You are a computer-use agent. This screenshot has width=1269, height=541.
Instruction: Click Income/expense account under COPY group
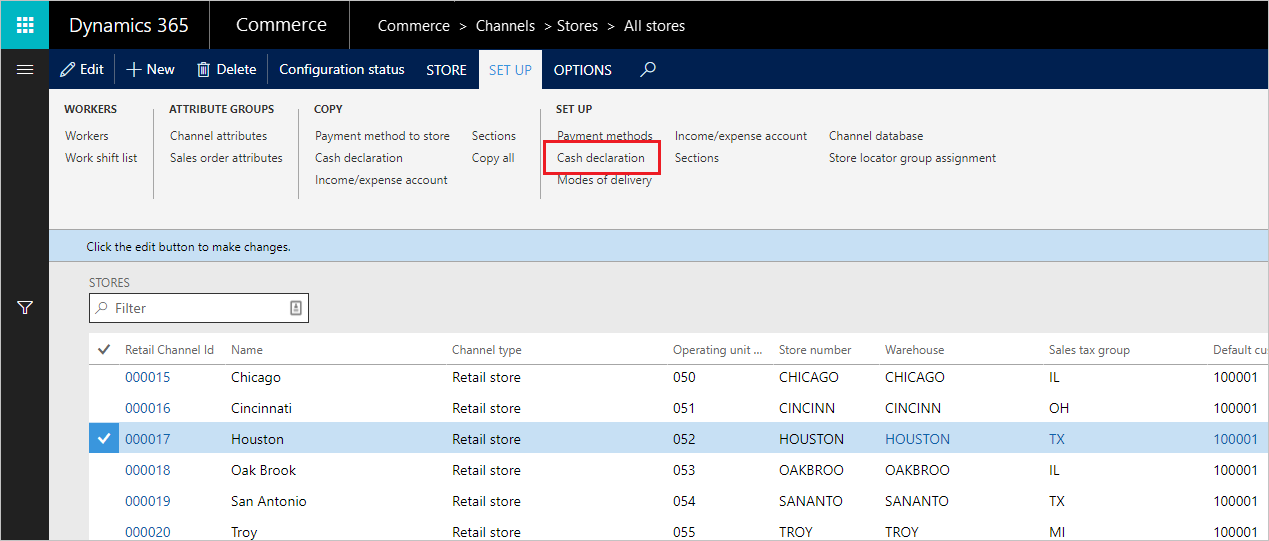point(381,180)
